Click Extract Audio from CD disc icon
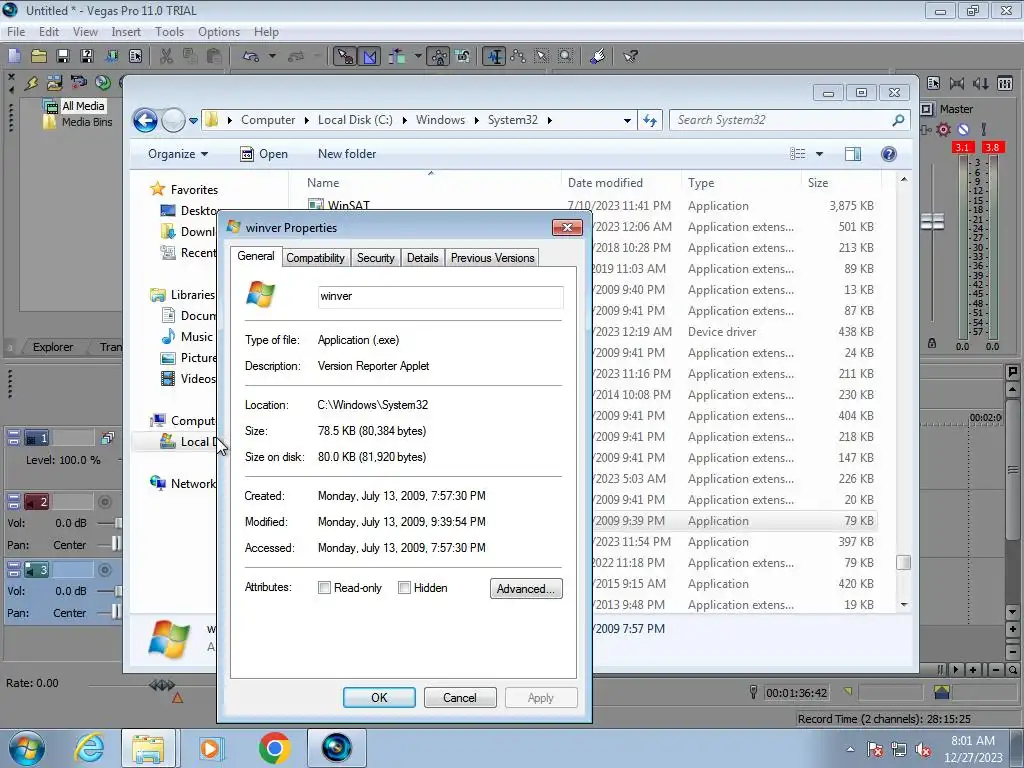This screenshot has width=1024, height=768. (103, 82)
